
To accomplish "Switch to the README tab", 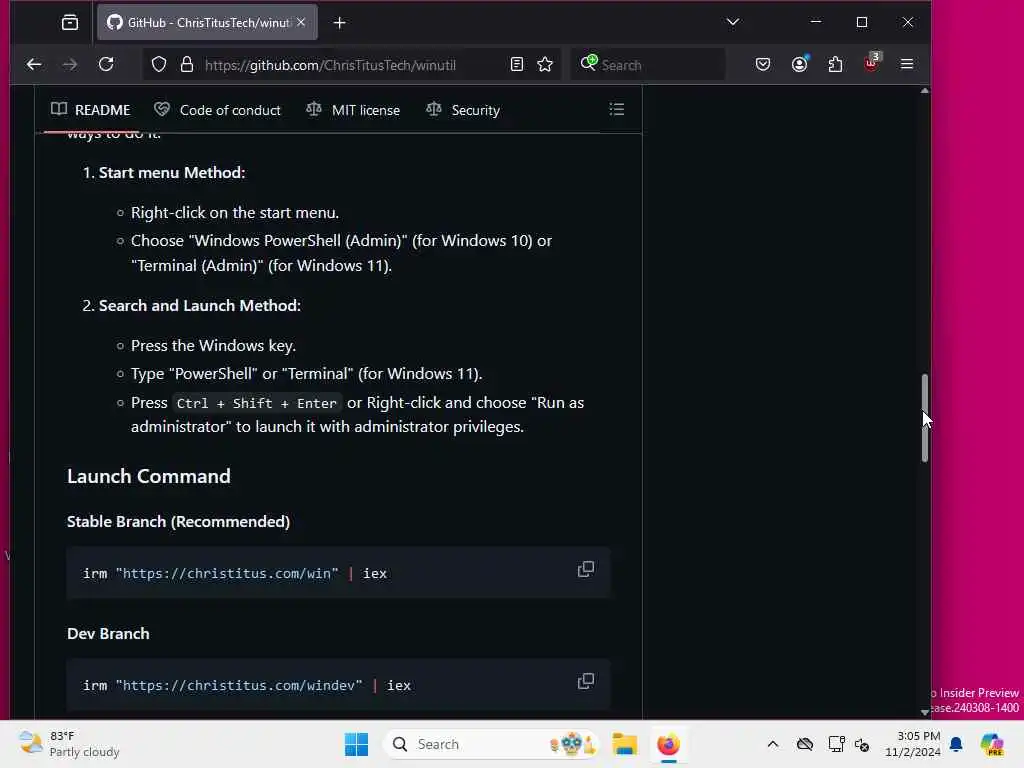I will coord(91,110).
